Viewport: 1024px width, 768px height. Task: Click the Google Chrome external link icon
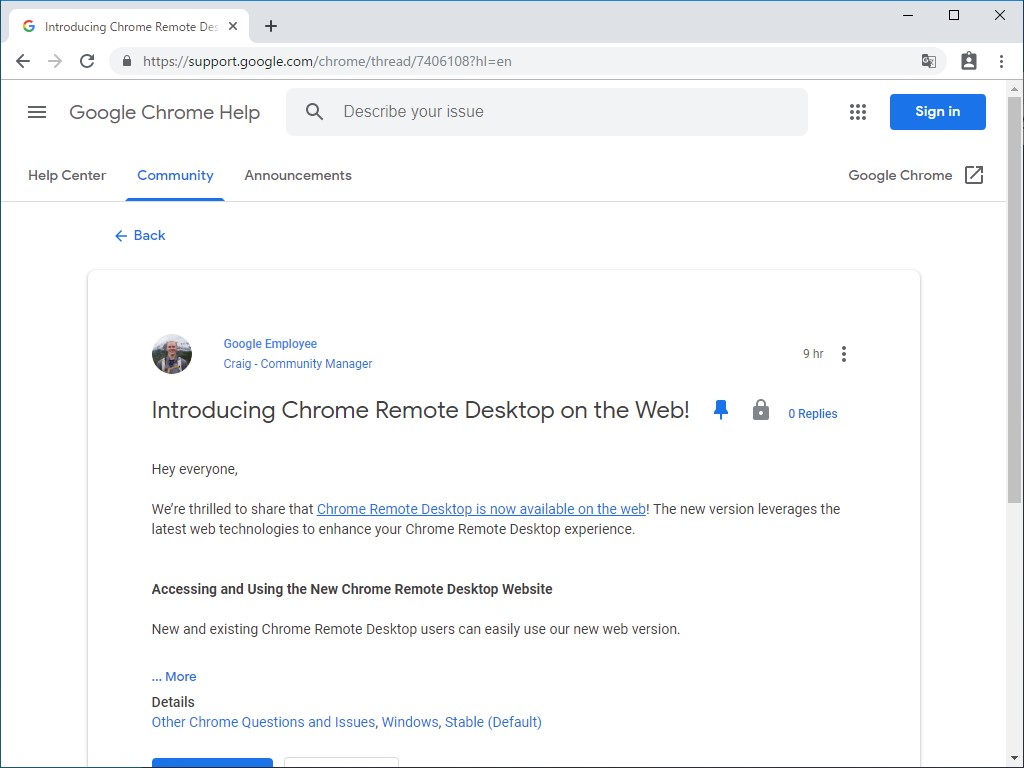(974, 175)
